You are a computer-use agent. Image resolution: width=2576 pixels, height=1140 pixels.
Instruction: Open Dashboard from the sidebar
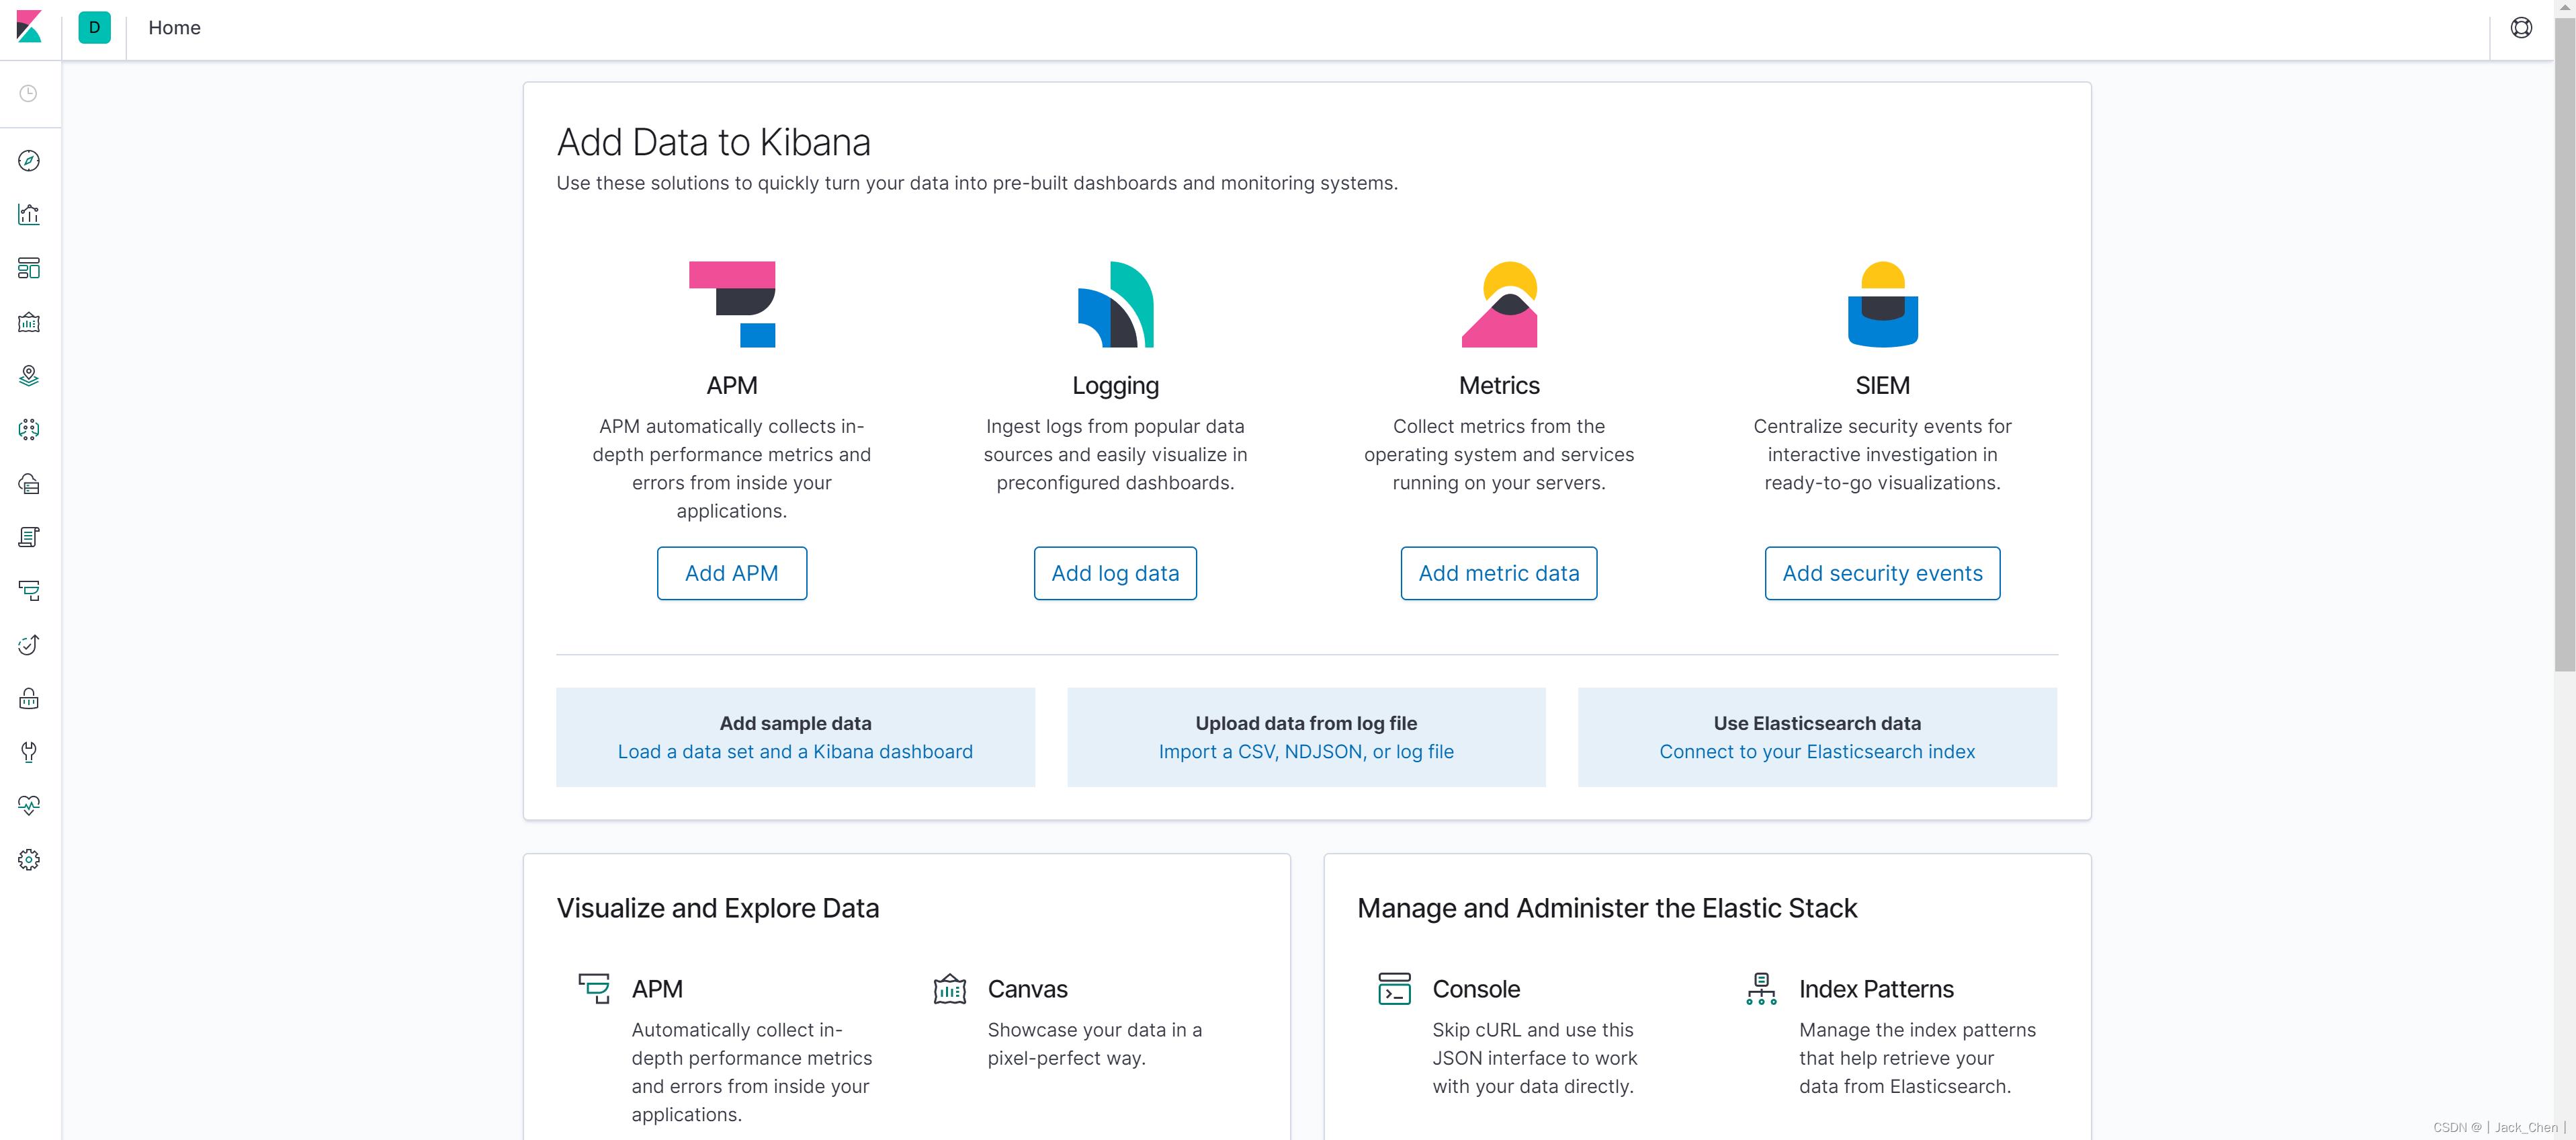pos(29,268)
